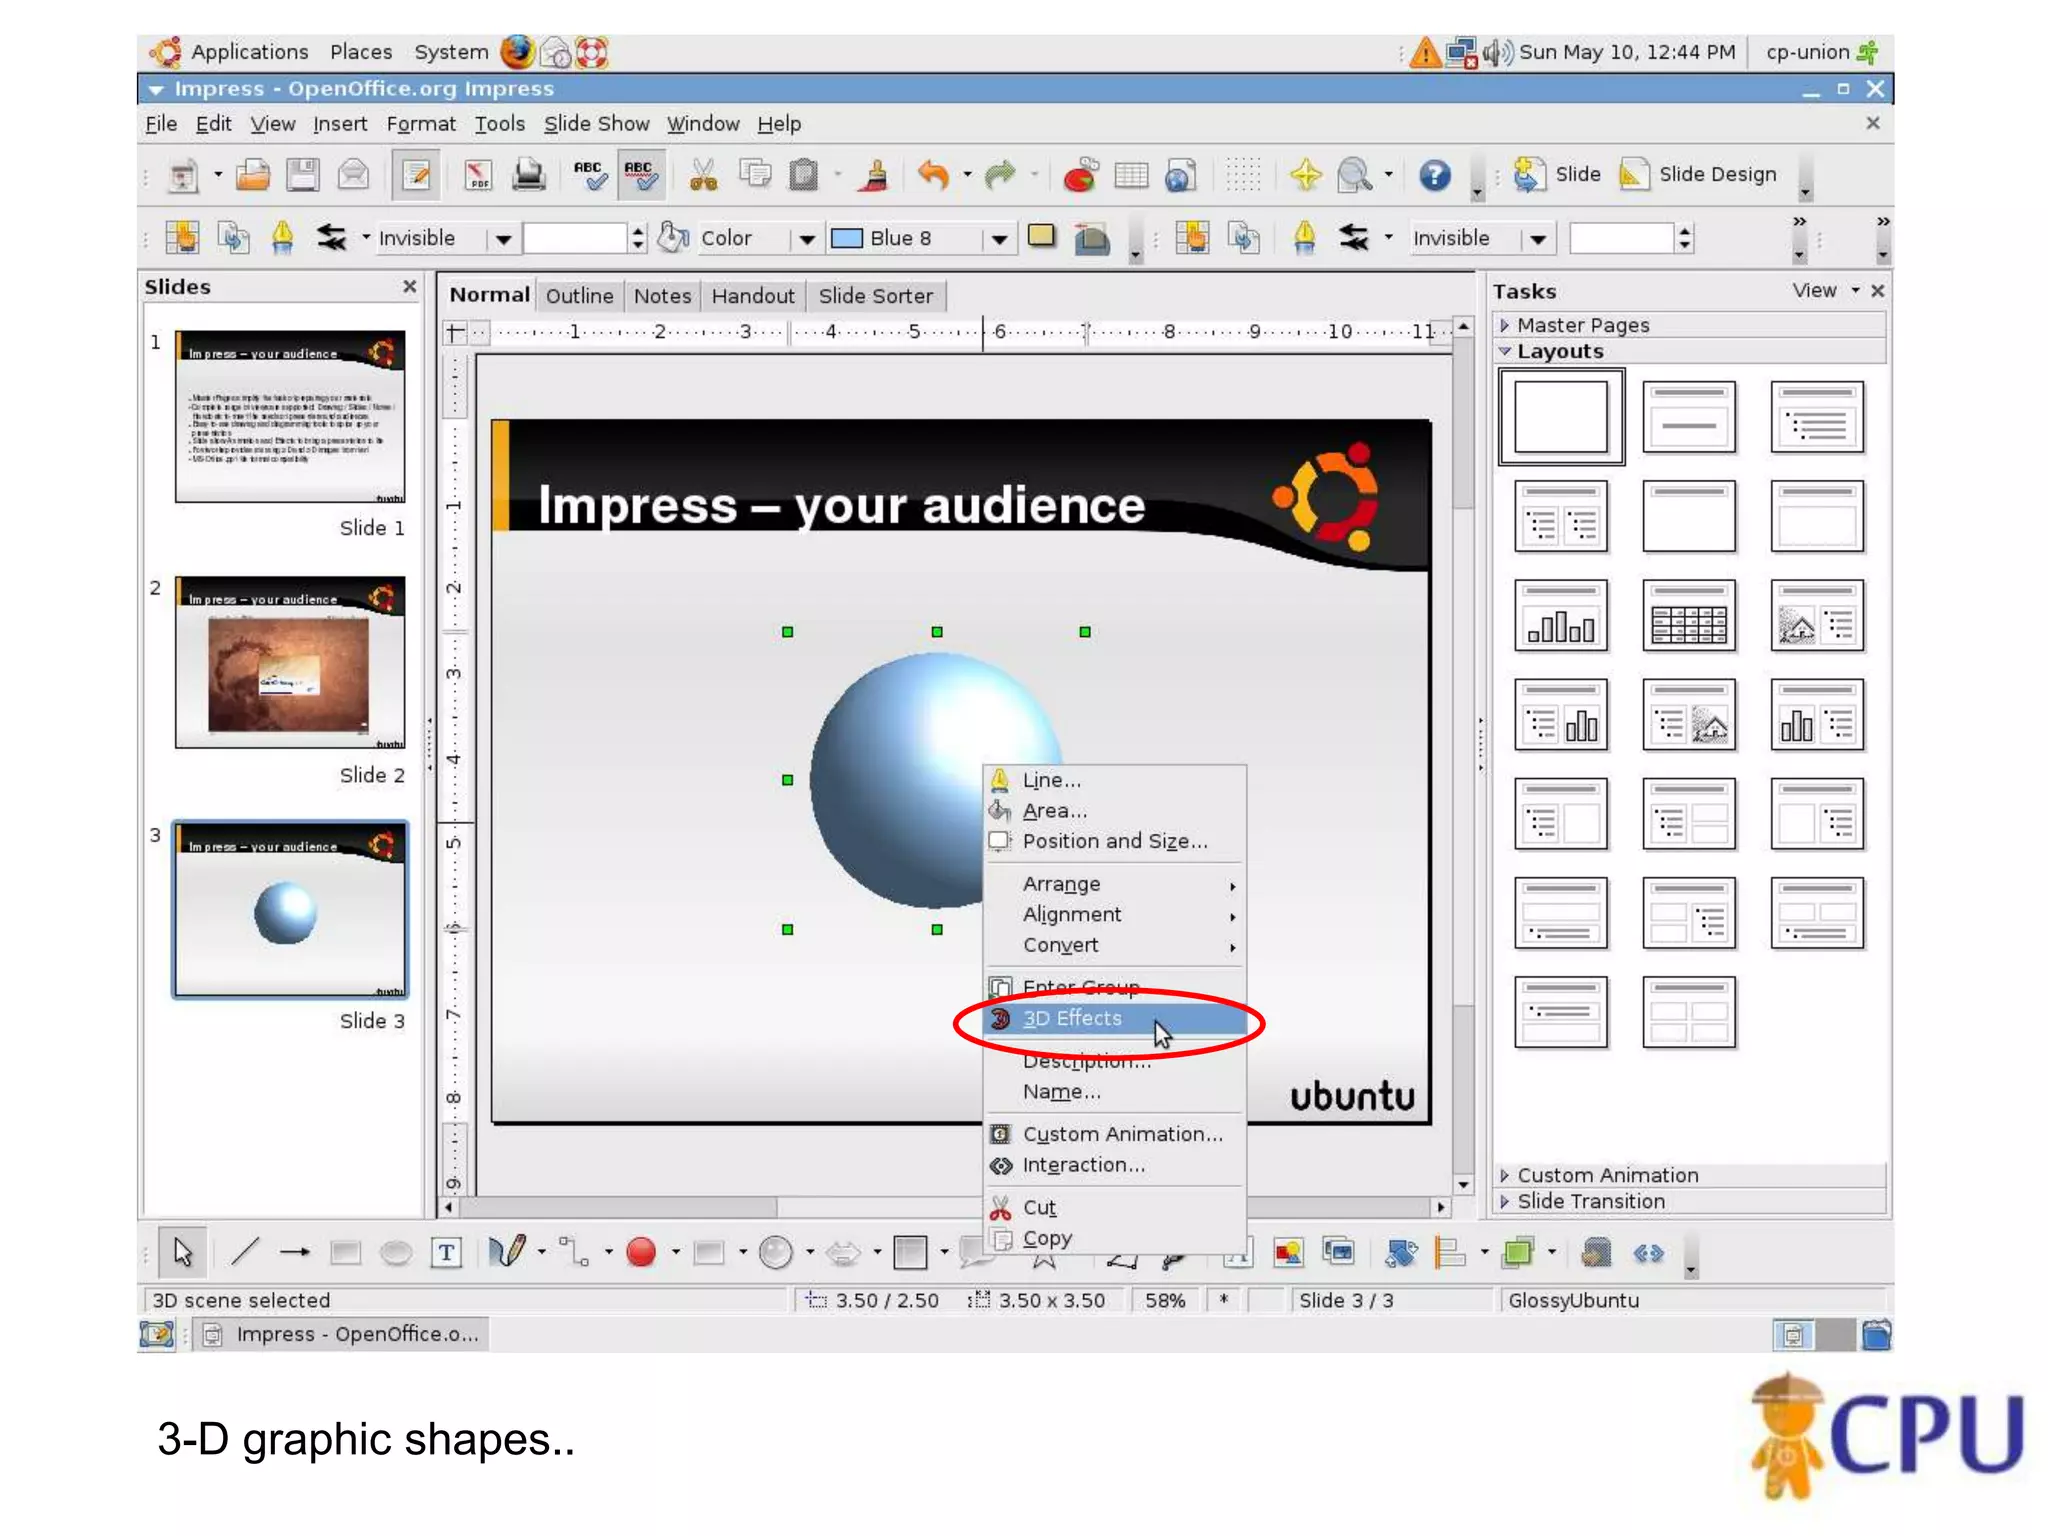
Task: Open the Arrange submenu
Action: tap(1116, 884)
